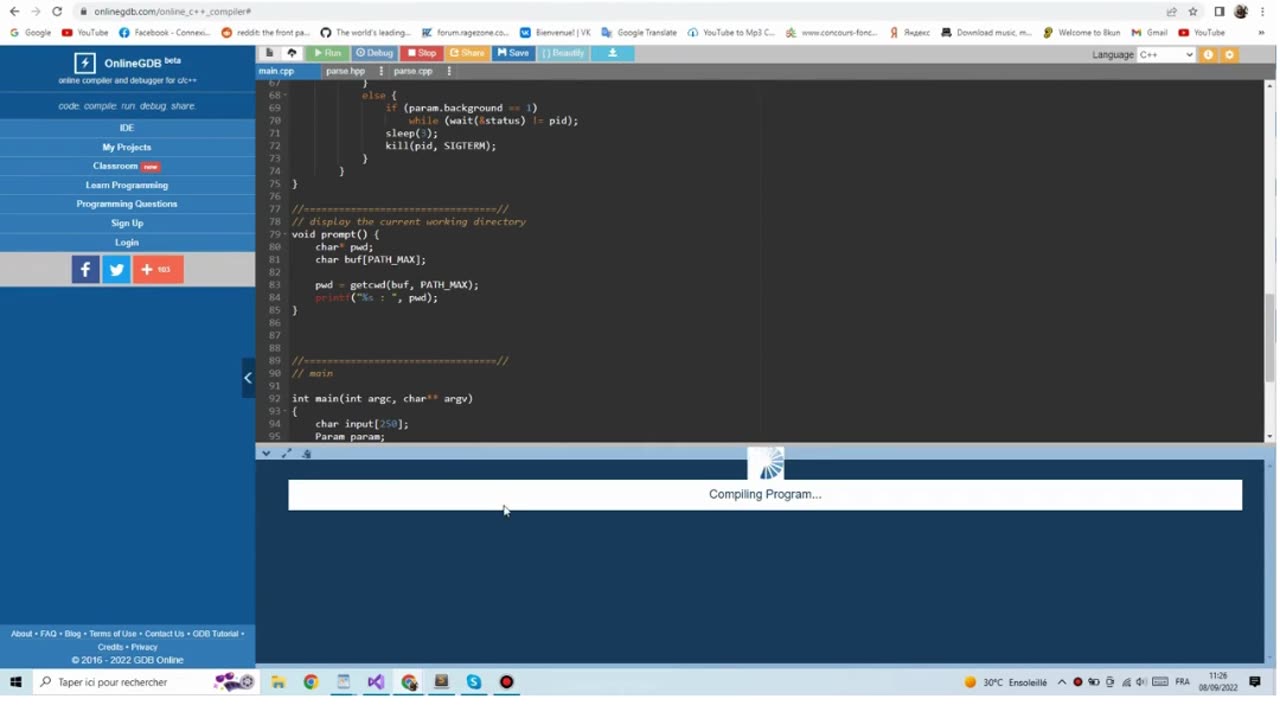The width and height of the screenshot is (1280, 720).
Task: Open File Explorer from the taskbar
Action: (278, 682)
